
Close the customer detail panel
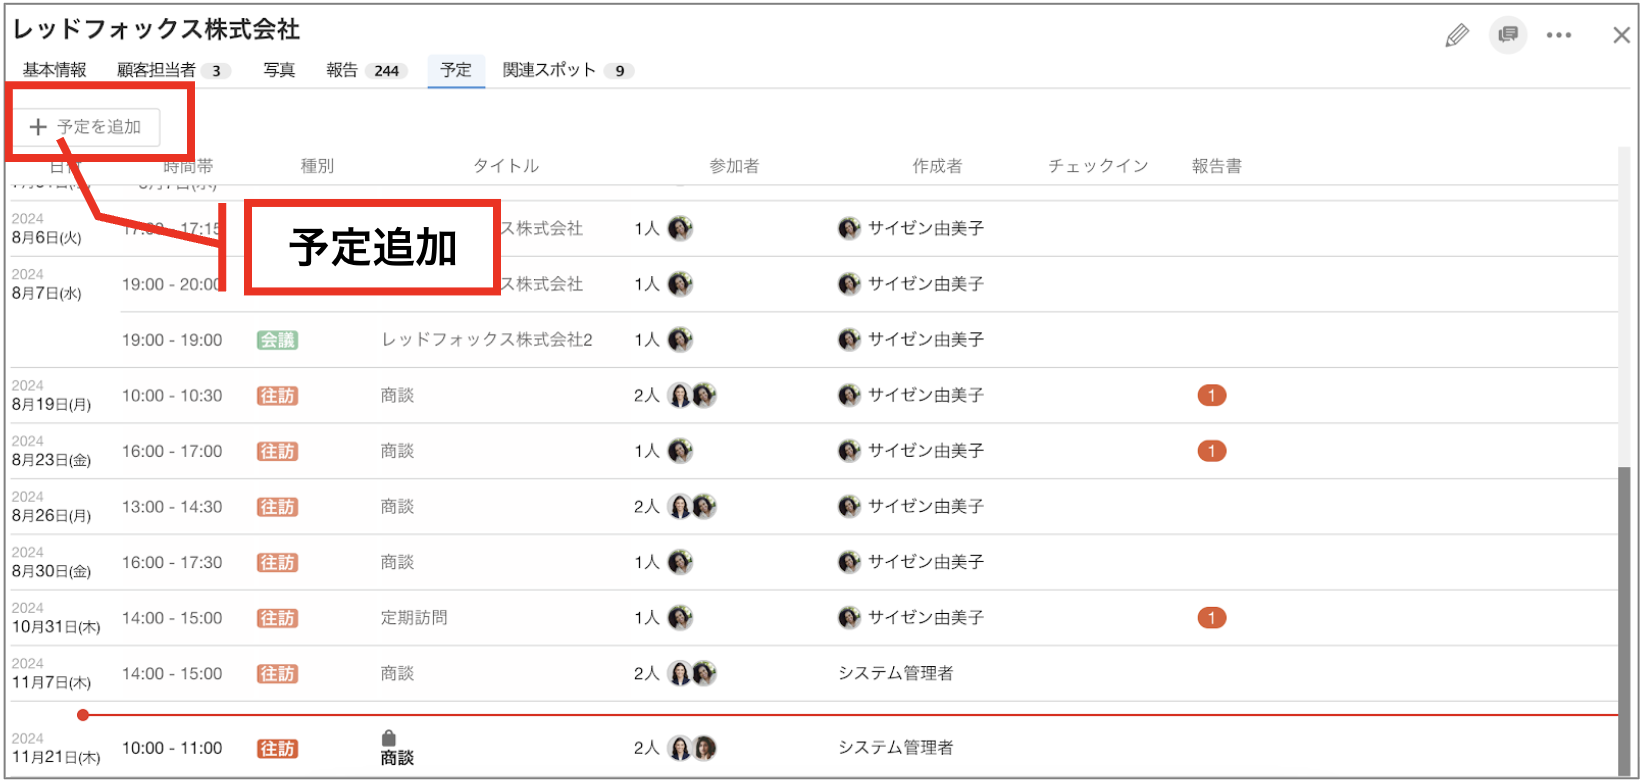coord(1621,35)
